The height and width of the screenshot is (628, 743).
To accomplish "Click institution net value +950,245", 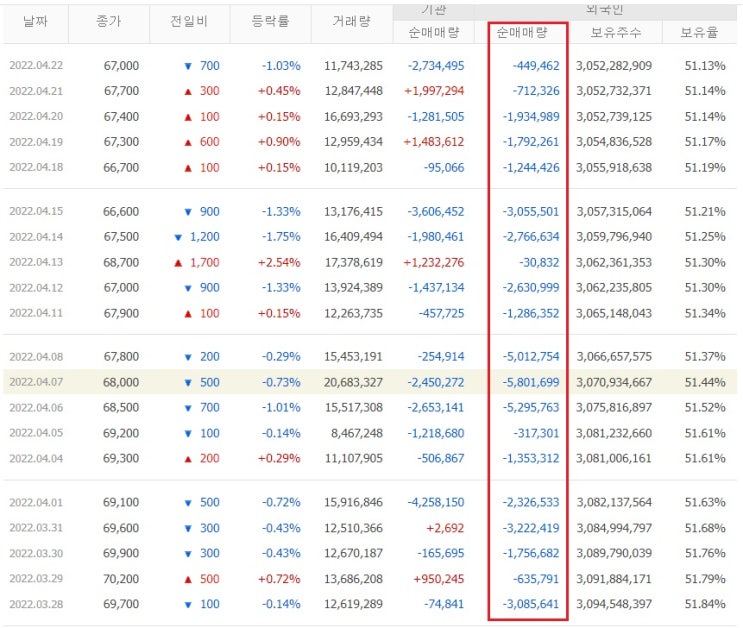I will (439, 579).
